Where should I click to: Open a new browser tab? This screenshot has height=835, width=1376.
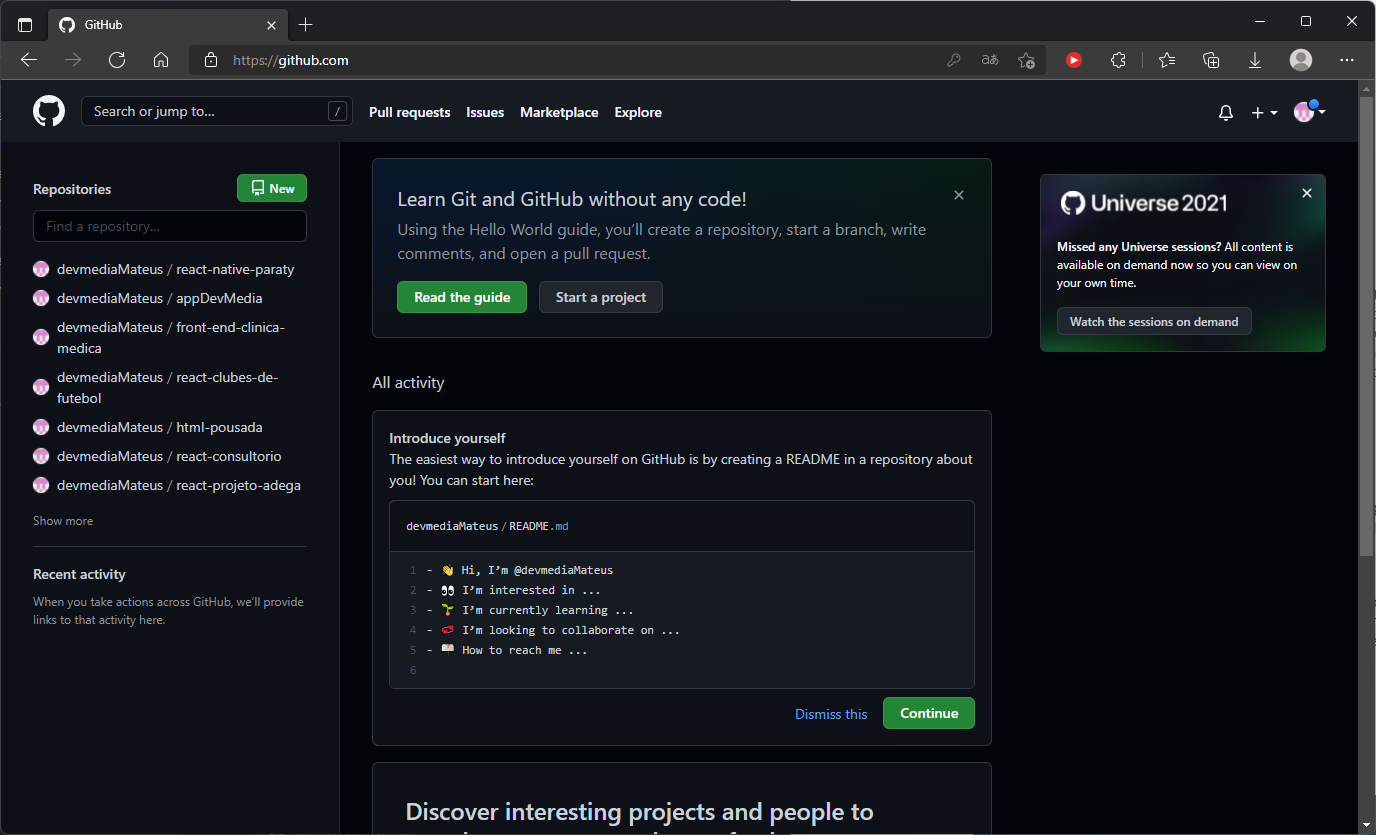306,24
